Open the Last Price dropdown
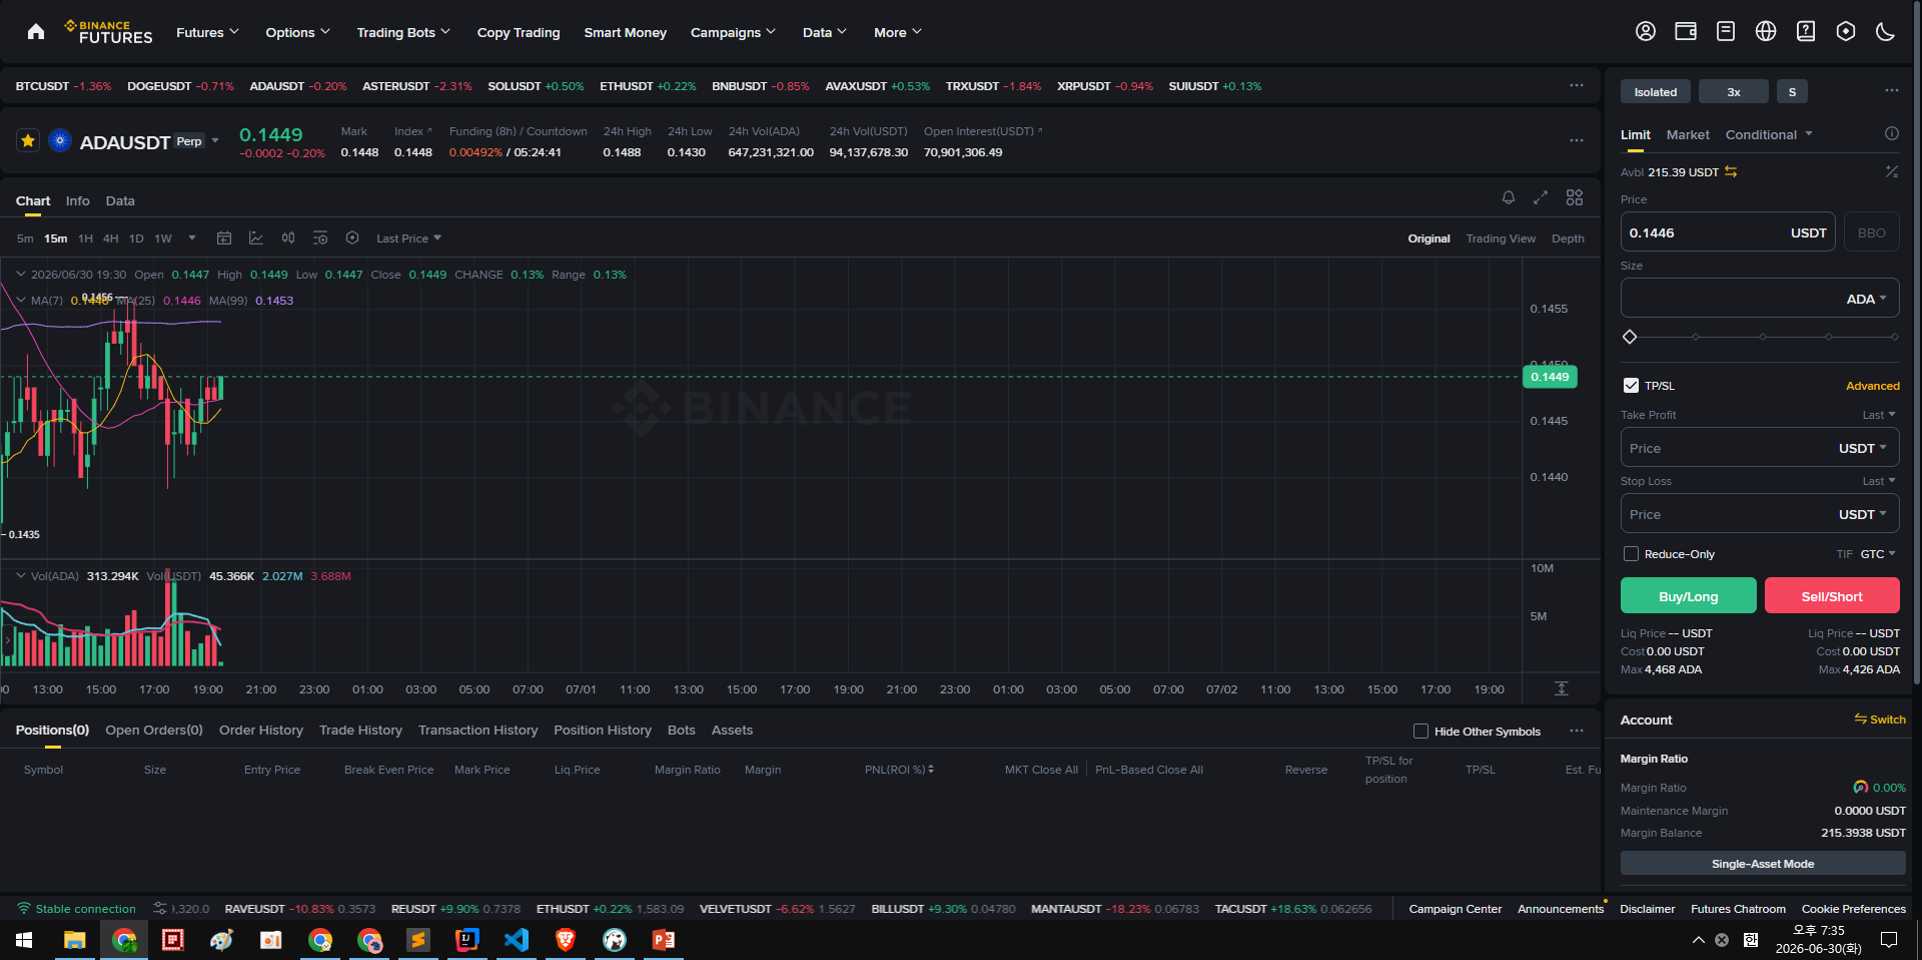Image resolution: width=1922 pixels, height=960 pixels. click(x=409, y=238)
